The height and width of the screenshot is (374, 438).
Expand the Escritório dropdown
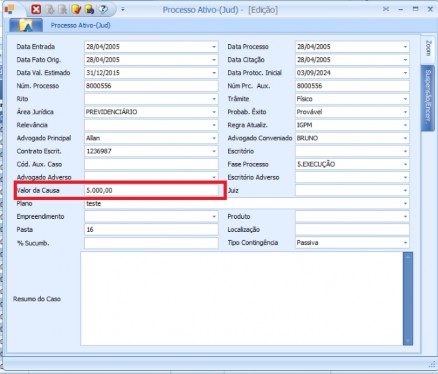(405, 151)
